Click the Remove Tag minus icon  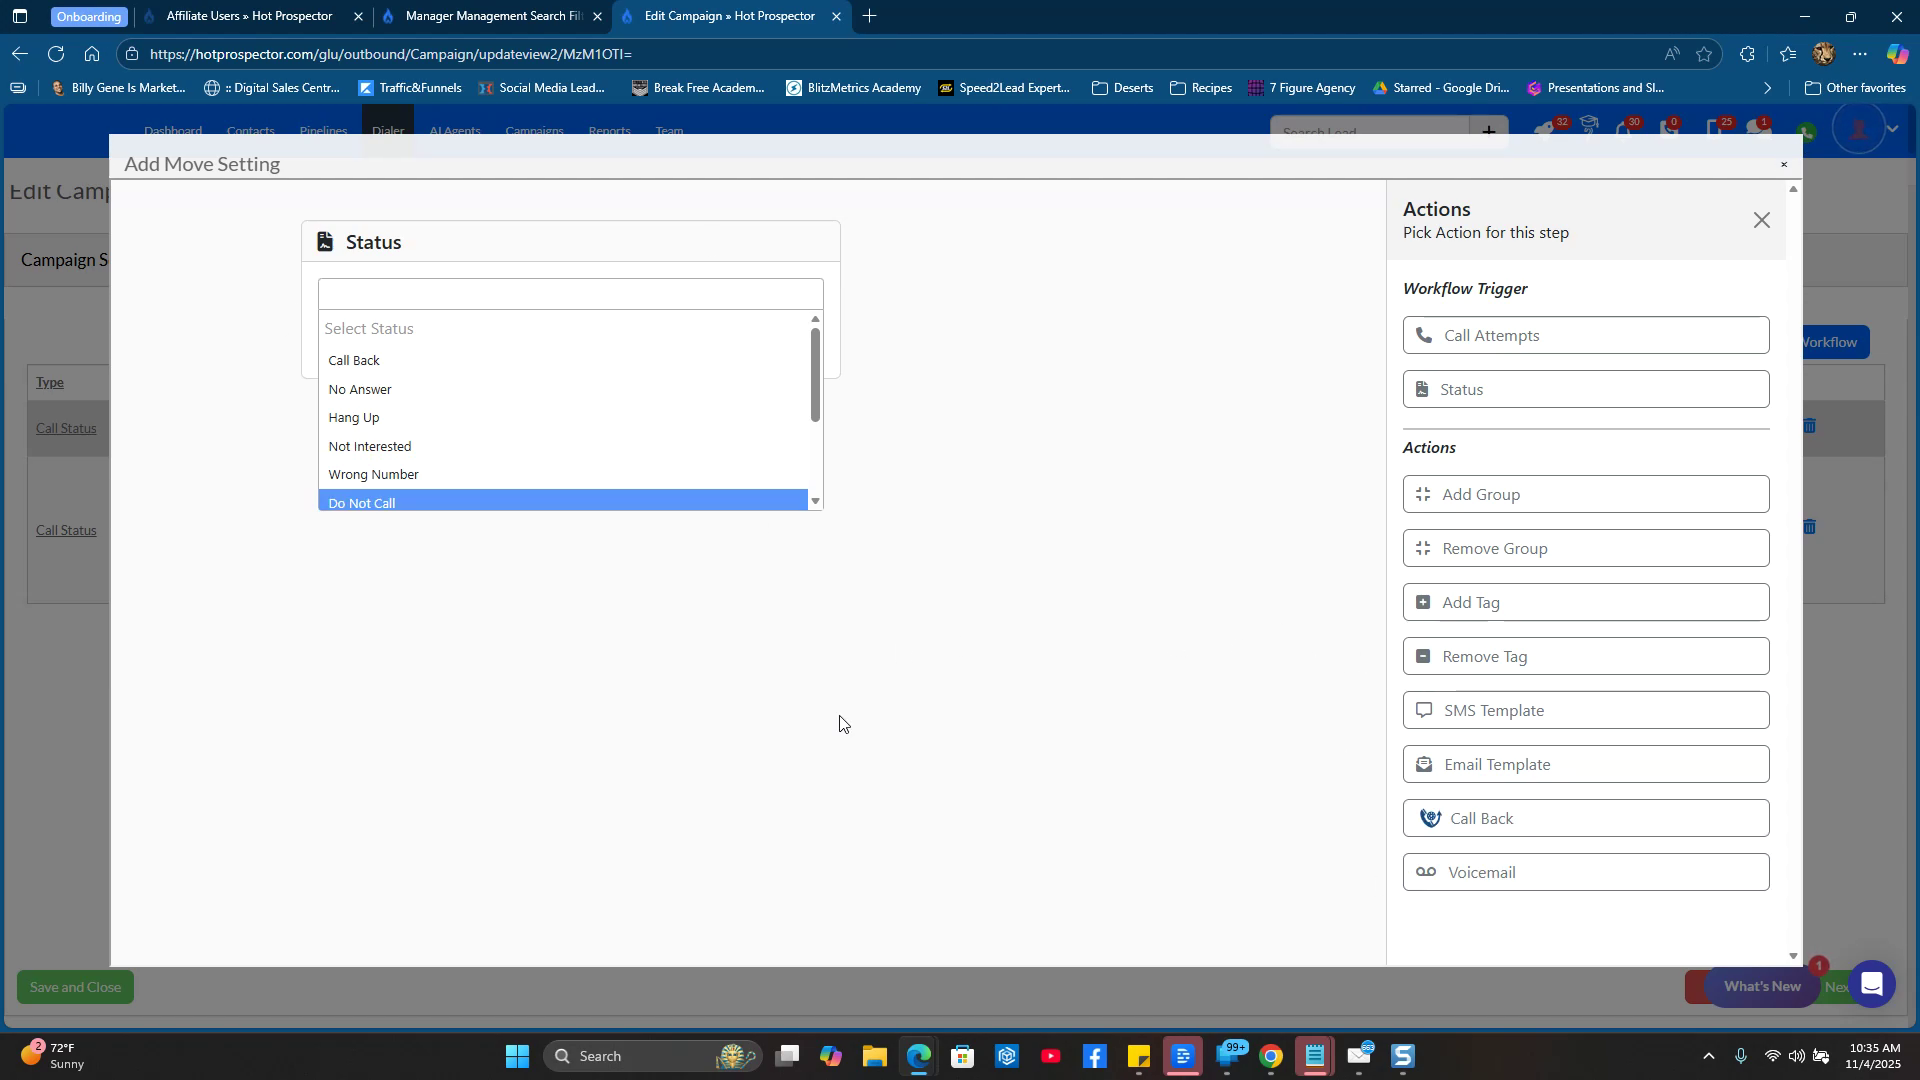pyautogui.click(x=1423, y=657)
